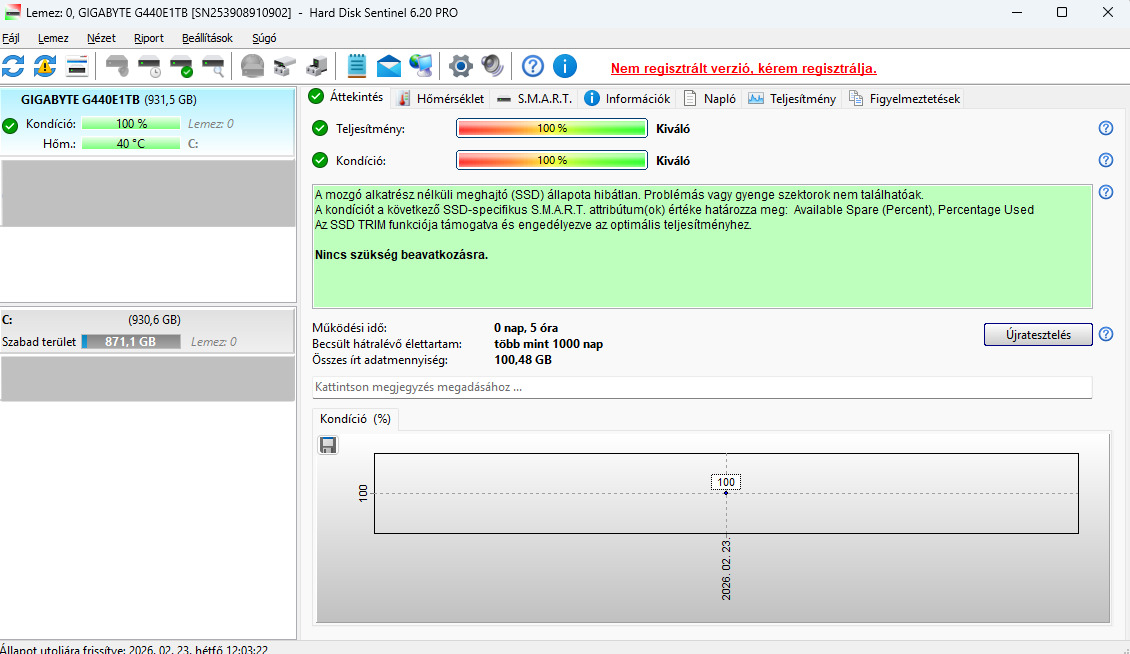
Task: Save the graph with the floppy icon
Action: (x=328, y=445)
